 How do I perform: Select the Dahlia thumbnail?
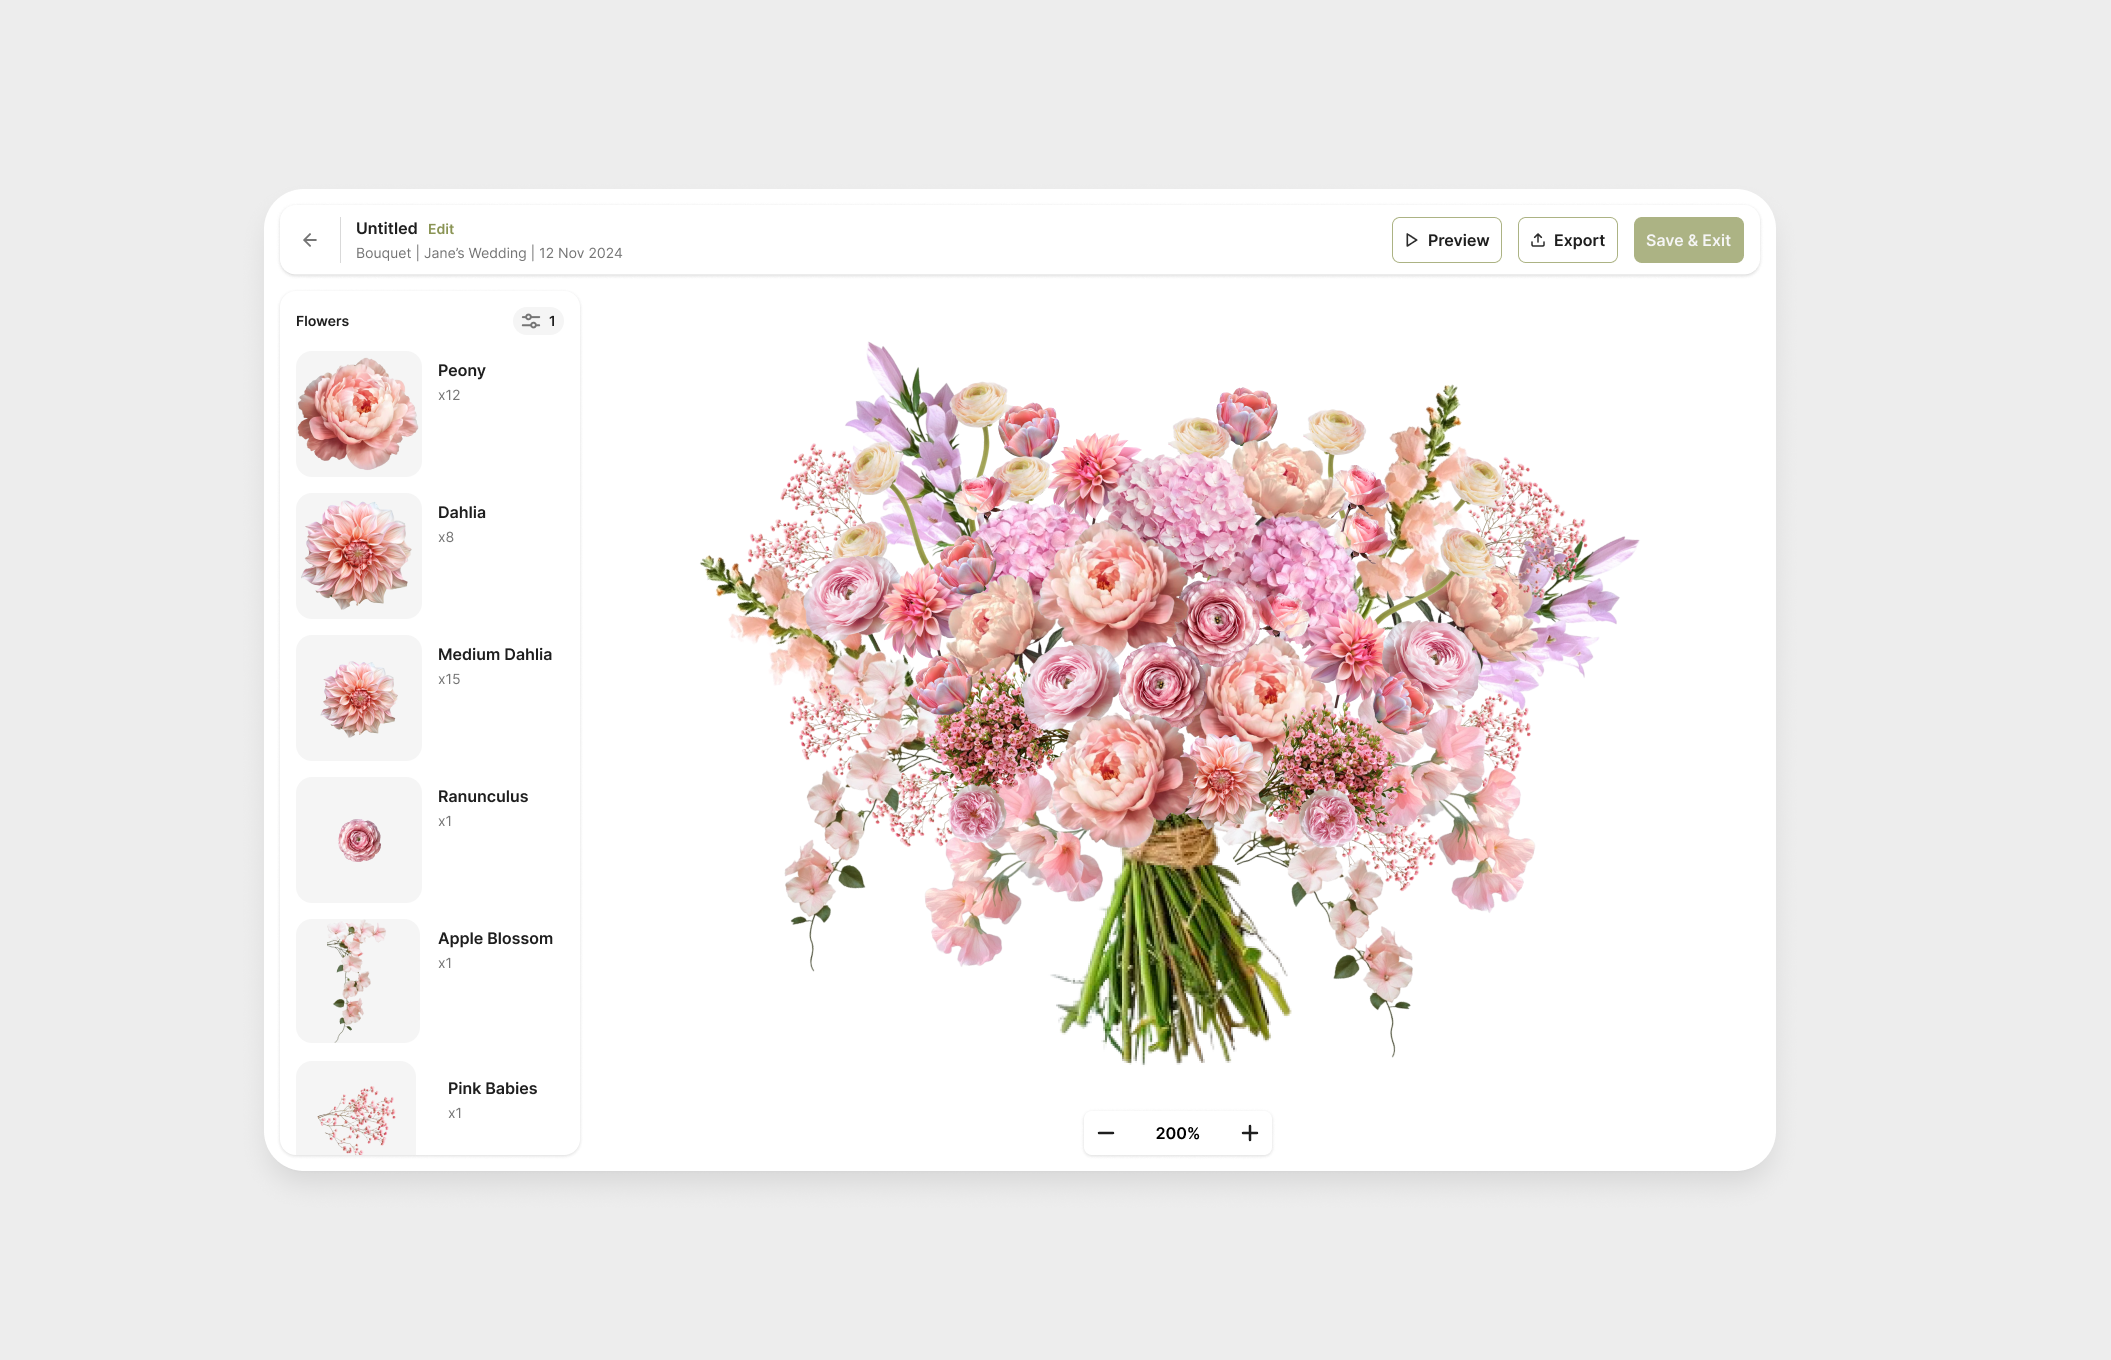click(x=359, y=556)
